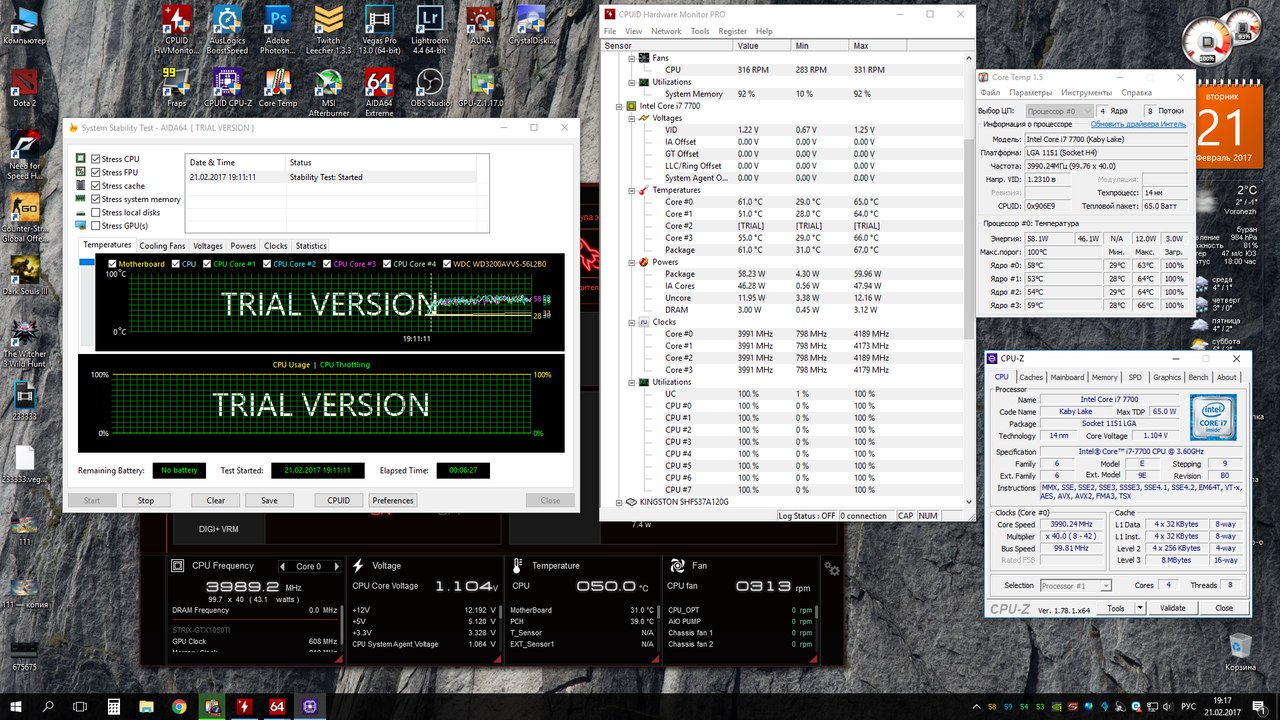Toggle the WDC WD3200AVVS graph checkbox
This screenshot has width=1280, height=720.
[445, 264]
